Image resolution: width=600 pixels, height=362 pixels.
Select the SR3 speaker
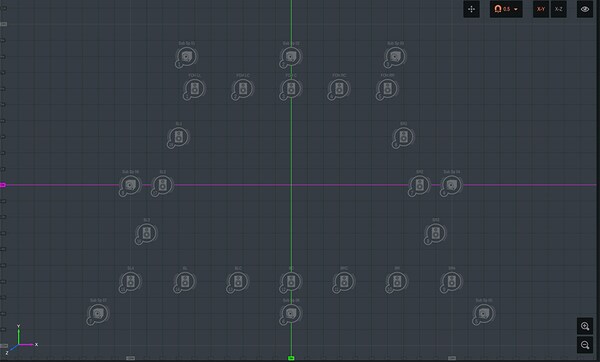point(435,233)
